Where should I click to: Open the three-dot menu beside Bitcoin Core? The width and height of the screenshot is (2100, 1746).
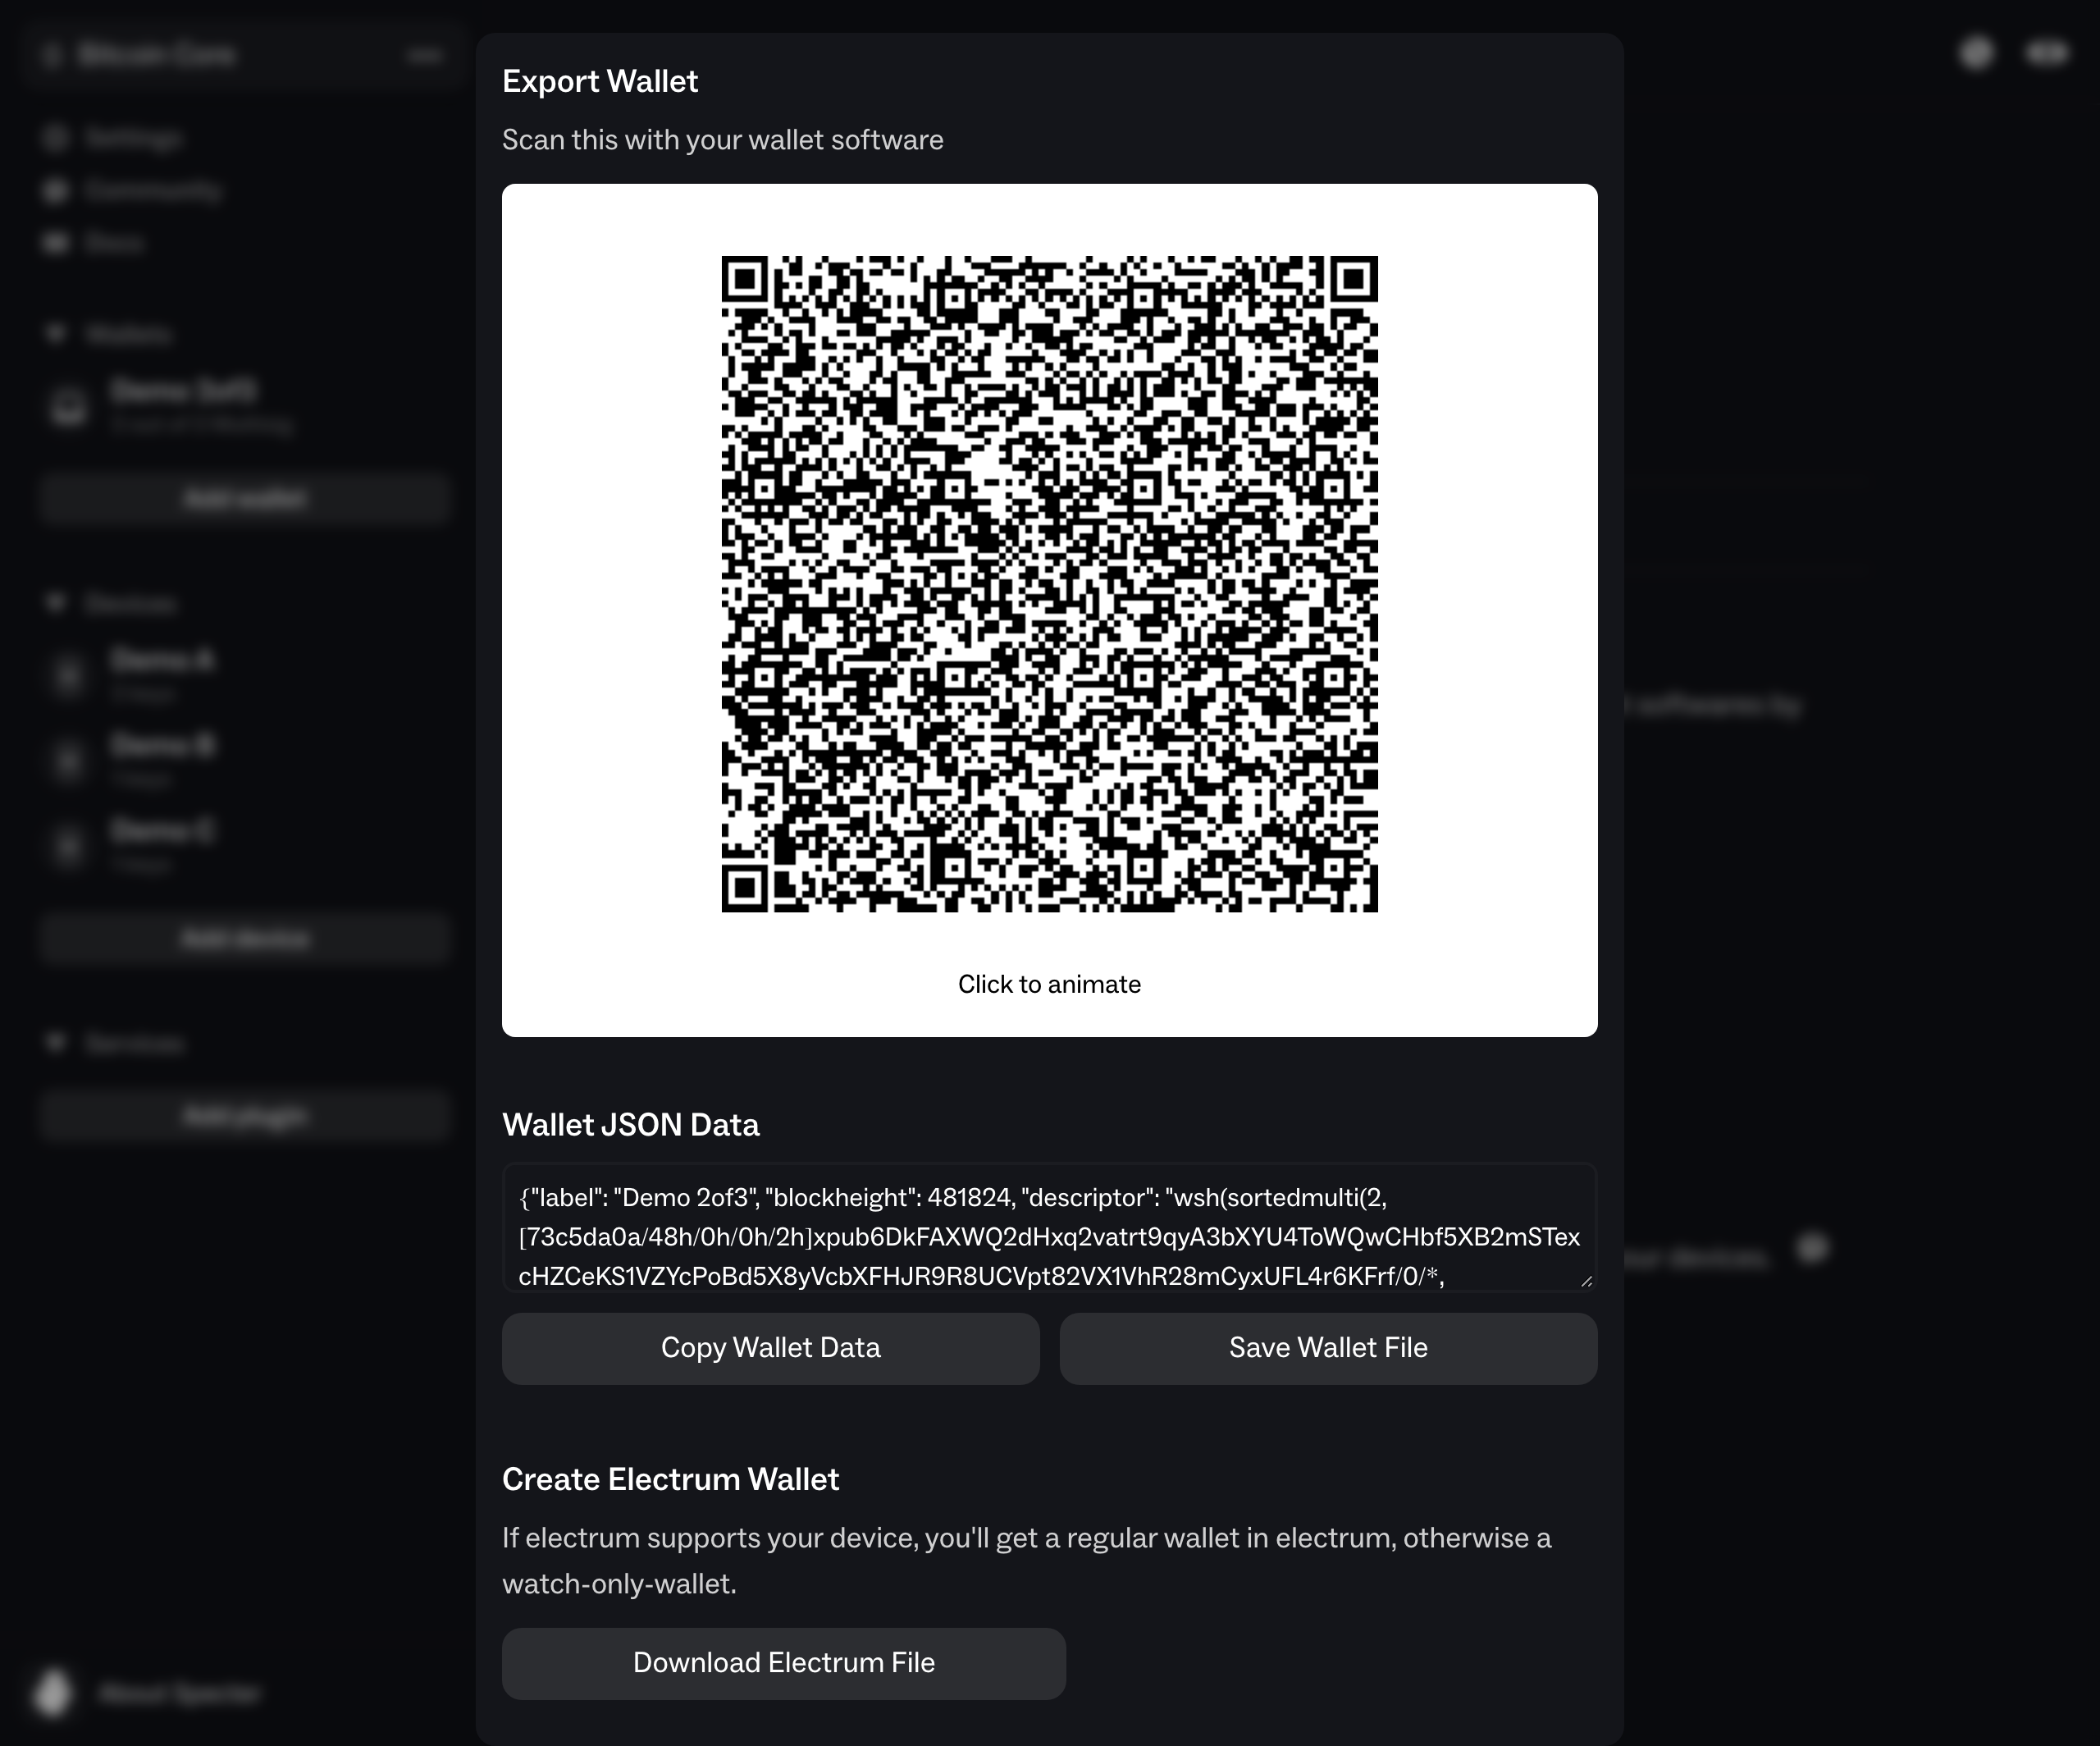point(425,55)
